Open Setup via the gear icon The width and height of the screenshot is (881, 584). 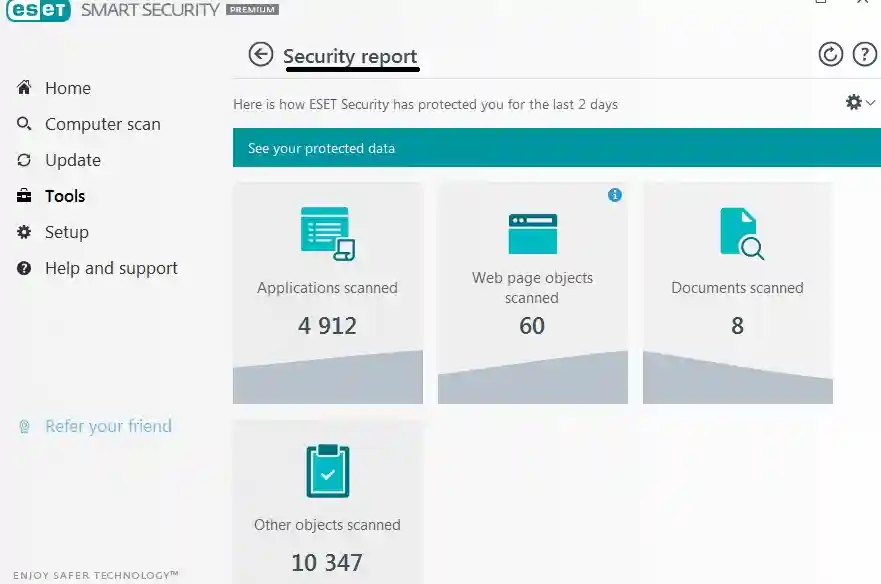click(x=23, y=232)
